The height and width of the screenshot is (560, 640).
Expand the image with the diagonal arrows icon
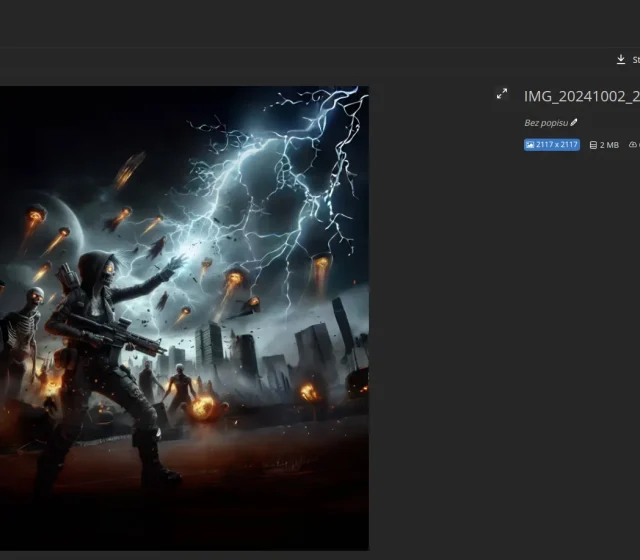tap(502, 94)
